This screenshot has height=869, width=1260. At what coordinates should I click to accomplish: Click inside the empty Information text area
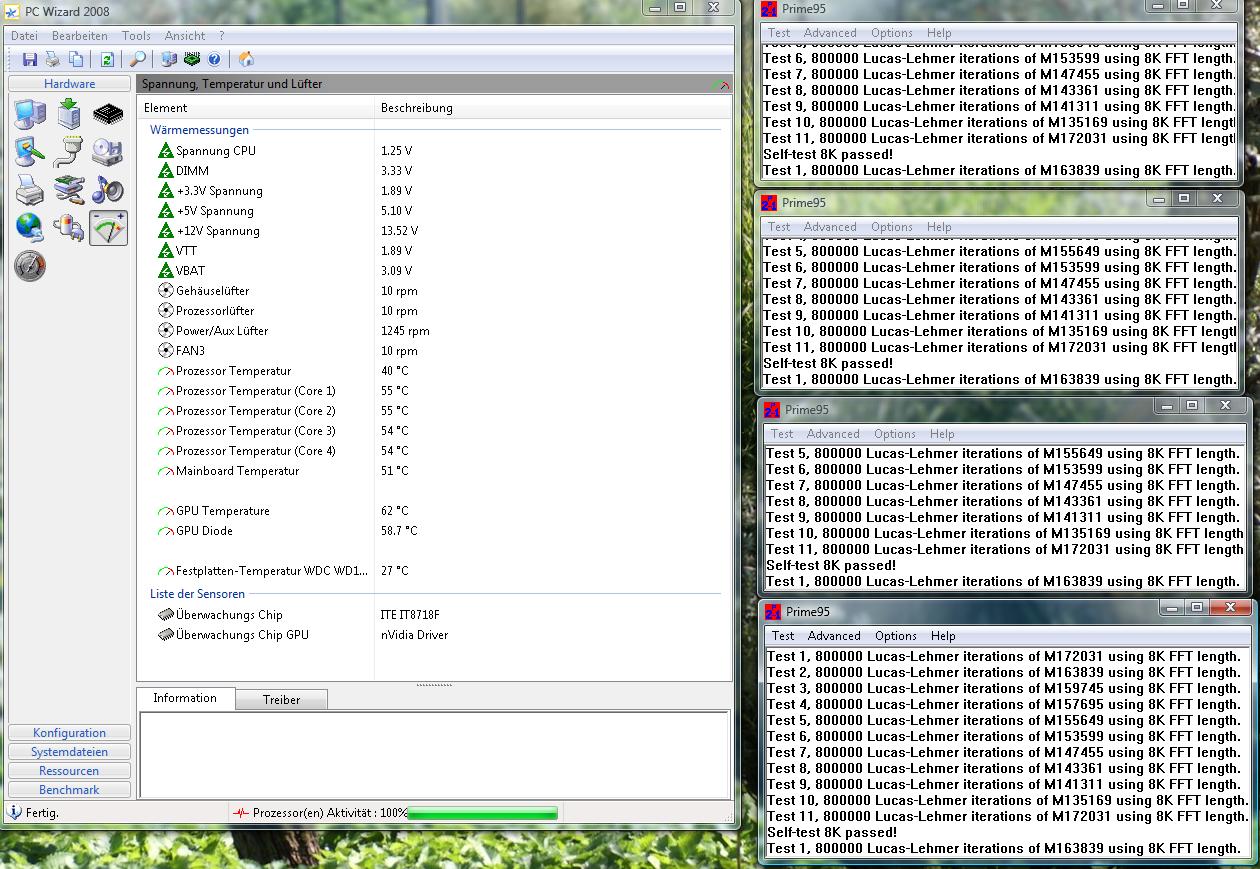(x=434, y=755)
